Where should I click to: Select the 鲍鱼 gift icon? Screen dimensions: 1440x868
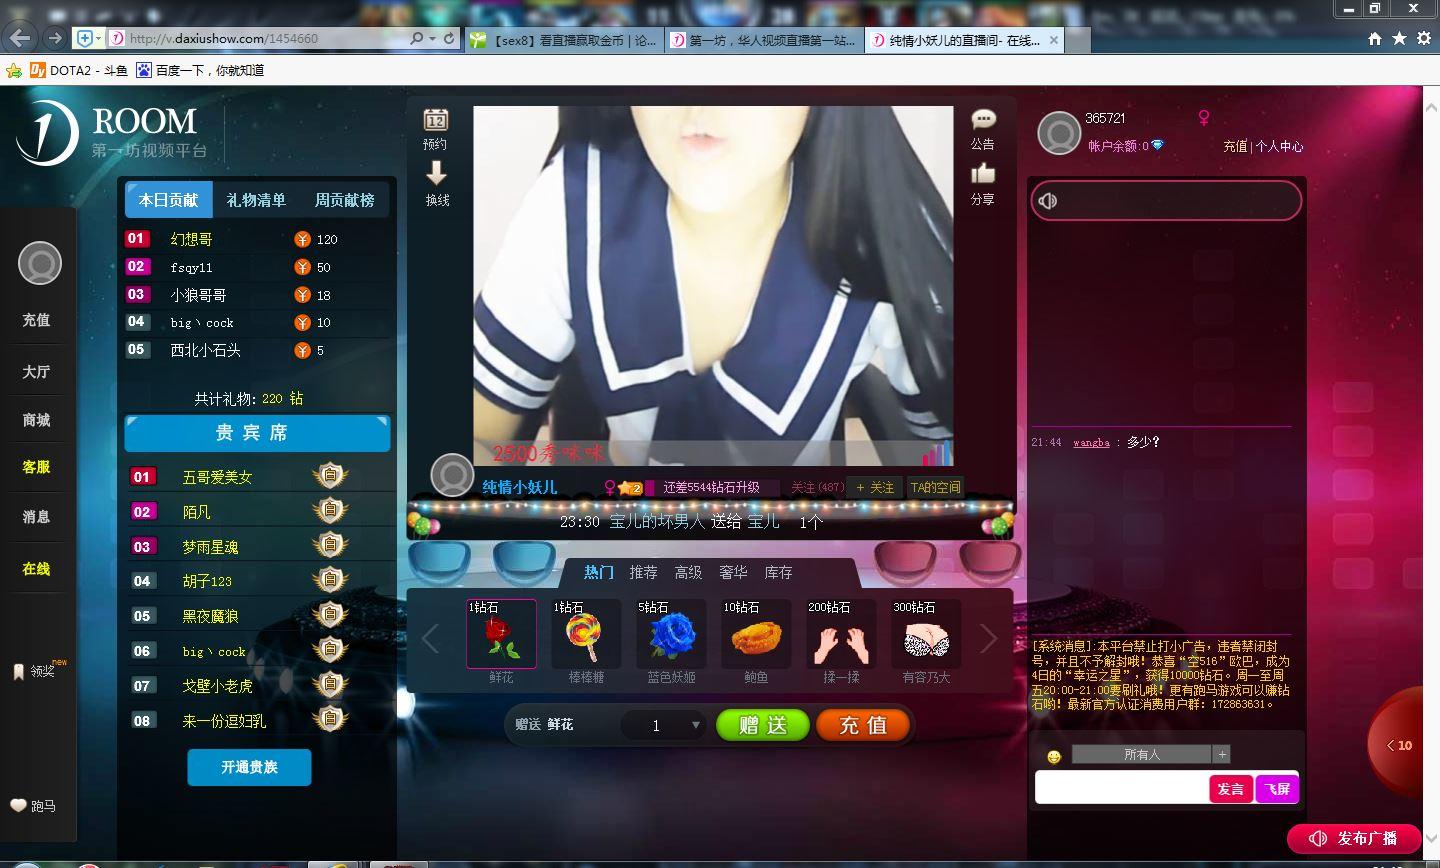pos(756,633)
